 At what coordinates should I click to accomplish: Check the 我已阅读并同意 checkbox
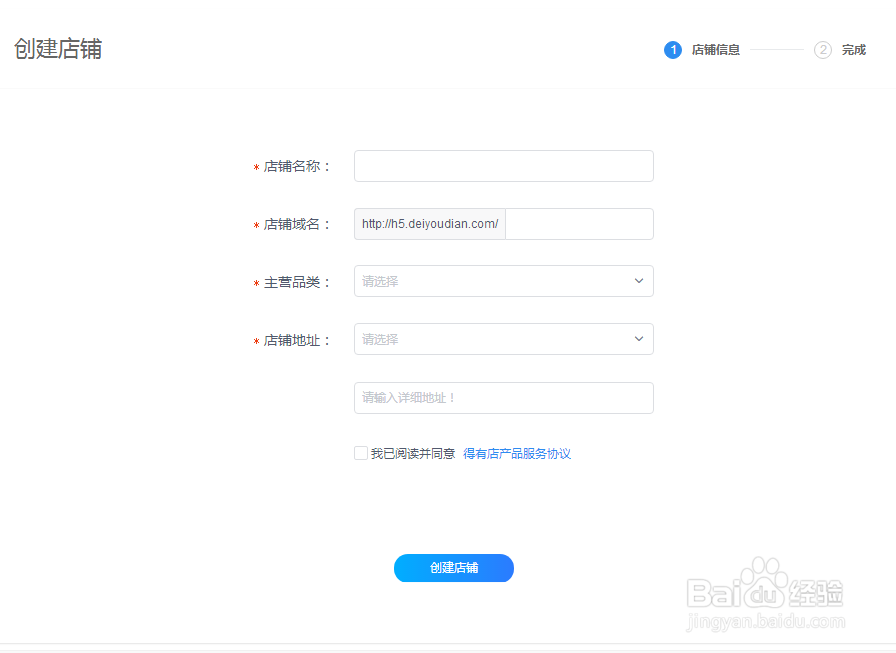click(x=360, y=453)
